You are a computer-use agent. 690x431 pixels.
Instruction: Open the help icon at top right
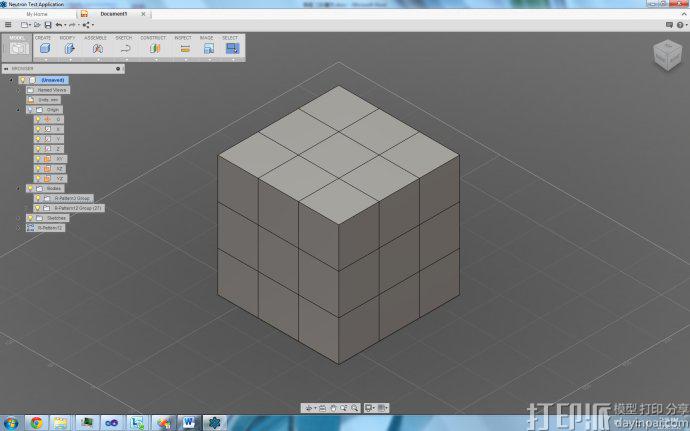[x=680, y=25]
